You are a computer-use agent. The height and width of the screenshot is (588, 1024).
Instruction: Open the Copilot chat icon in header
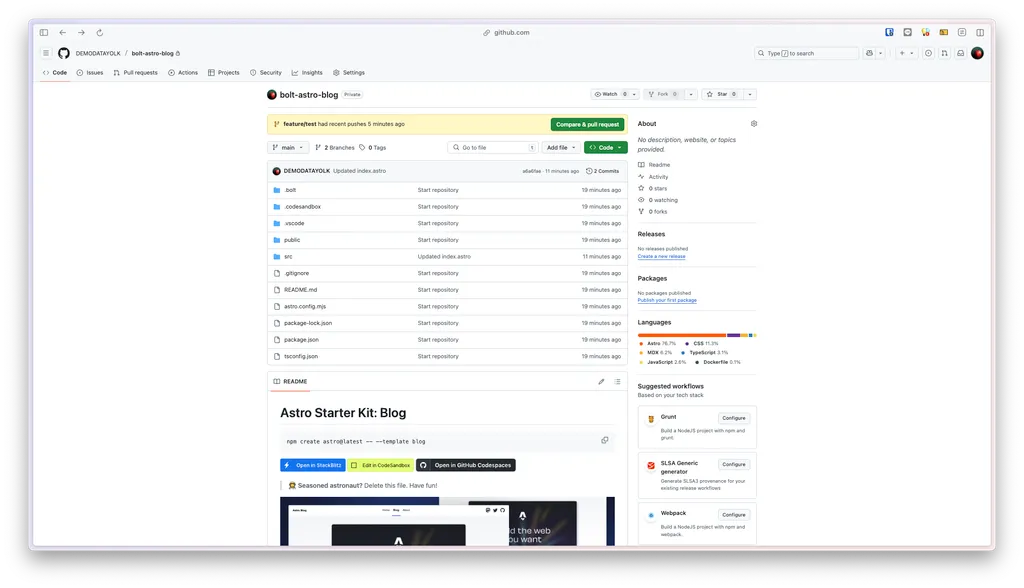pyautogui.click(x=869, y=53)
